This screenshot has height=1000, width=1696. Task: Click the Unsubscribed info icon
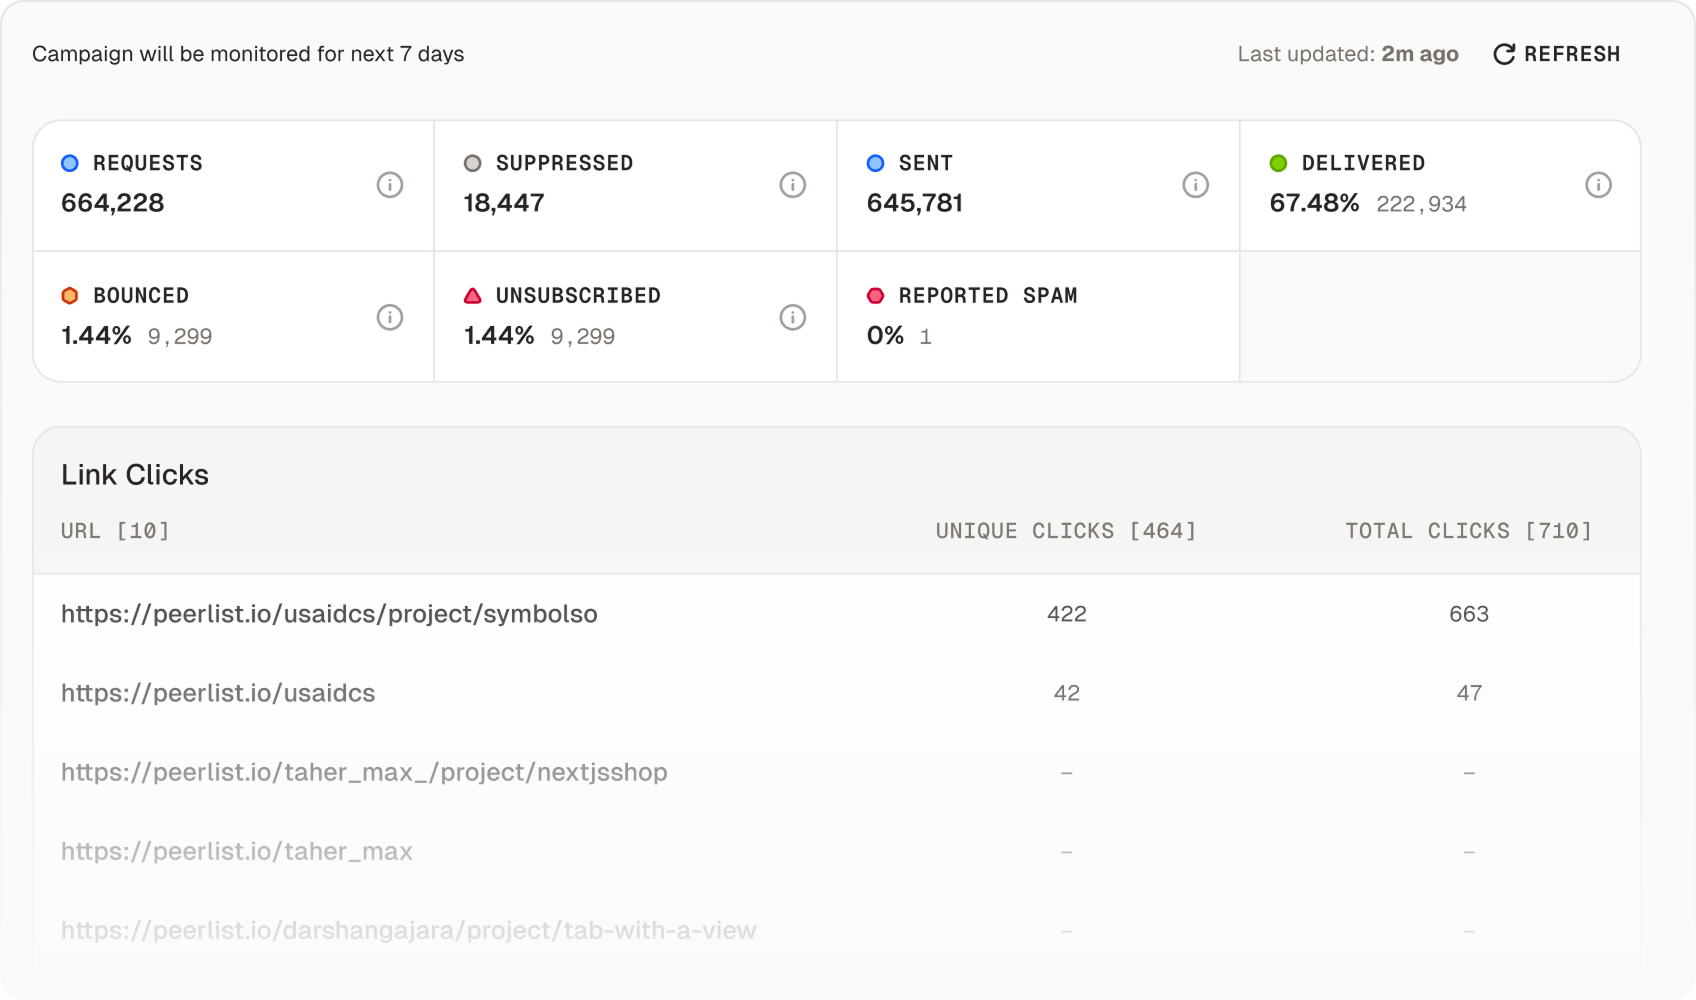coord(793,317)
